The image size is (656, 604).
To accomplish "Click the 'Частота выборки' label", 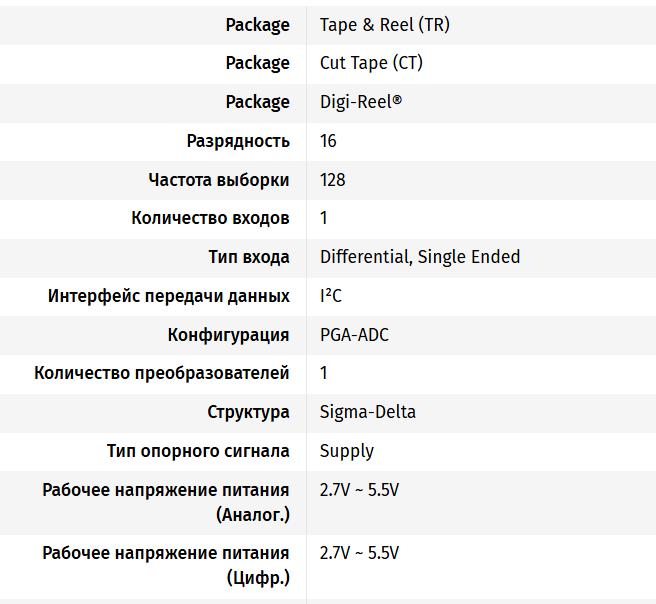I will [x=219, y=180].
